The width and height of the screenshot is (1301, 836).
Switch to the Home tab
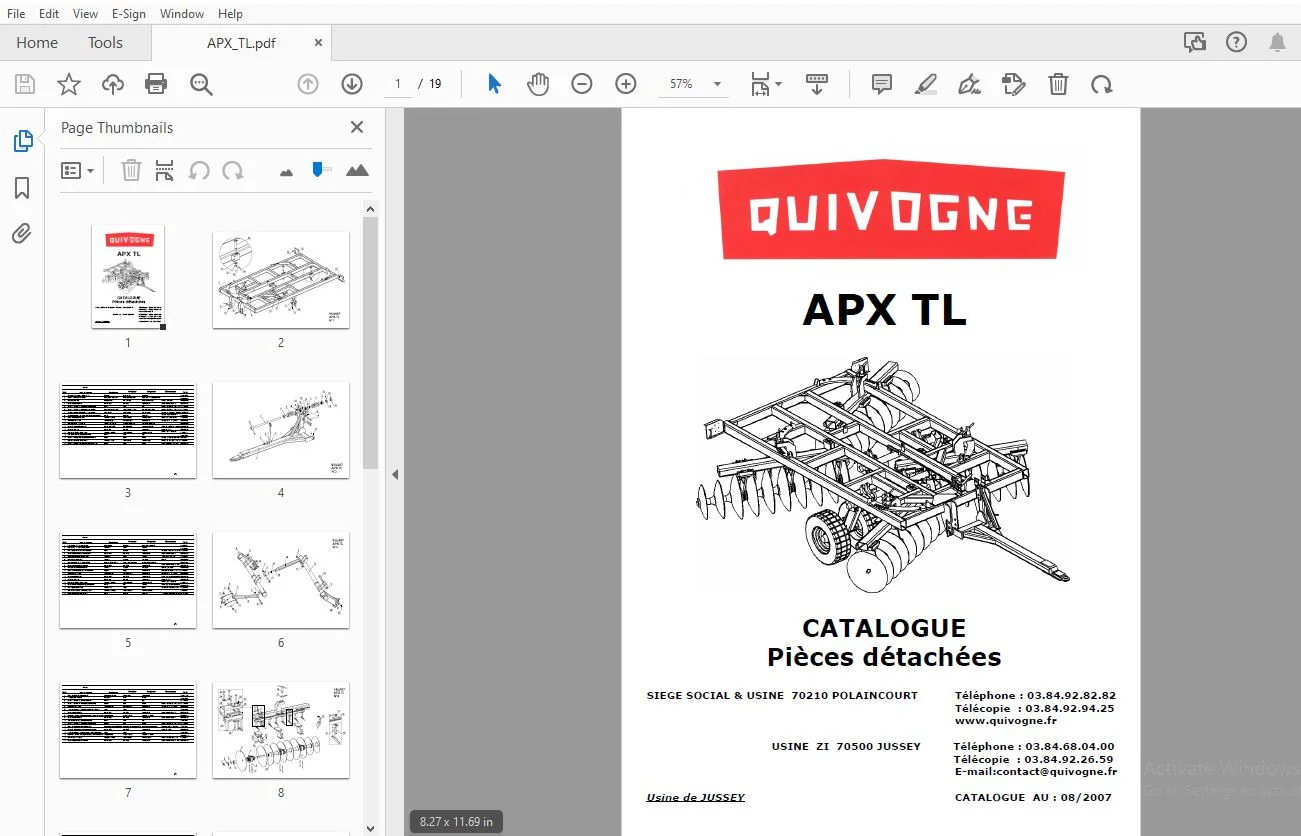pyautogui.click(x=37, y=43)
